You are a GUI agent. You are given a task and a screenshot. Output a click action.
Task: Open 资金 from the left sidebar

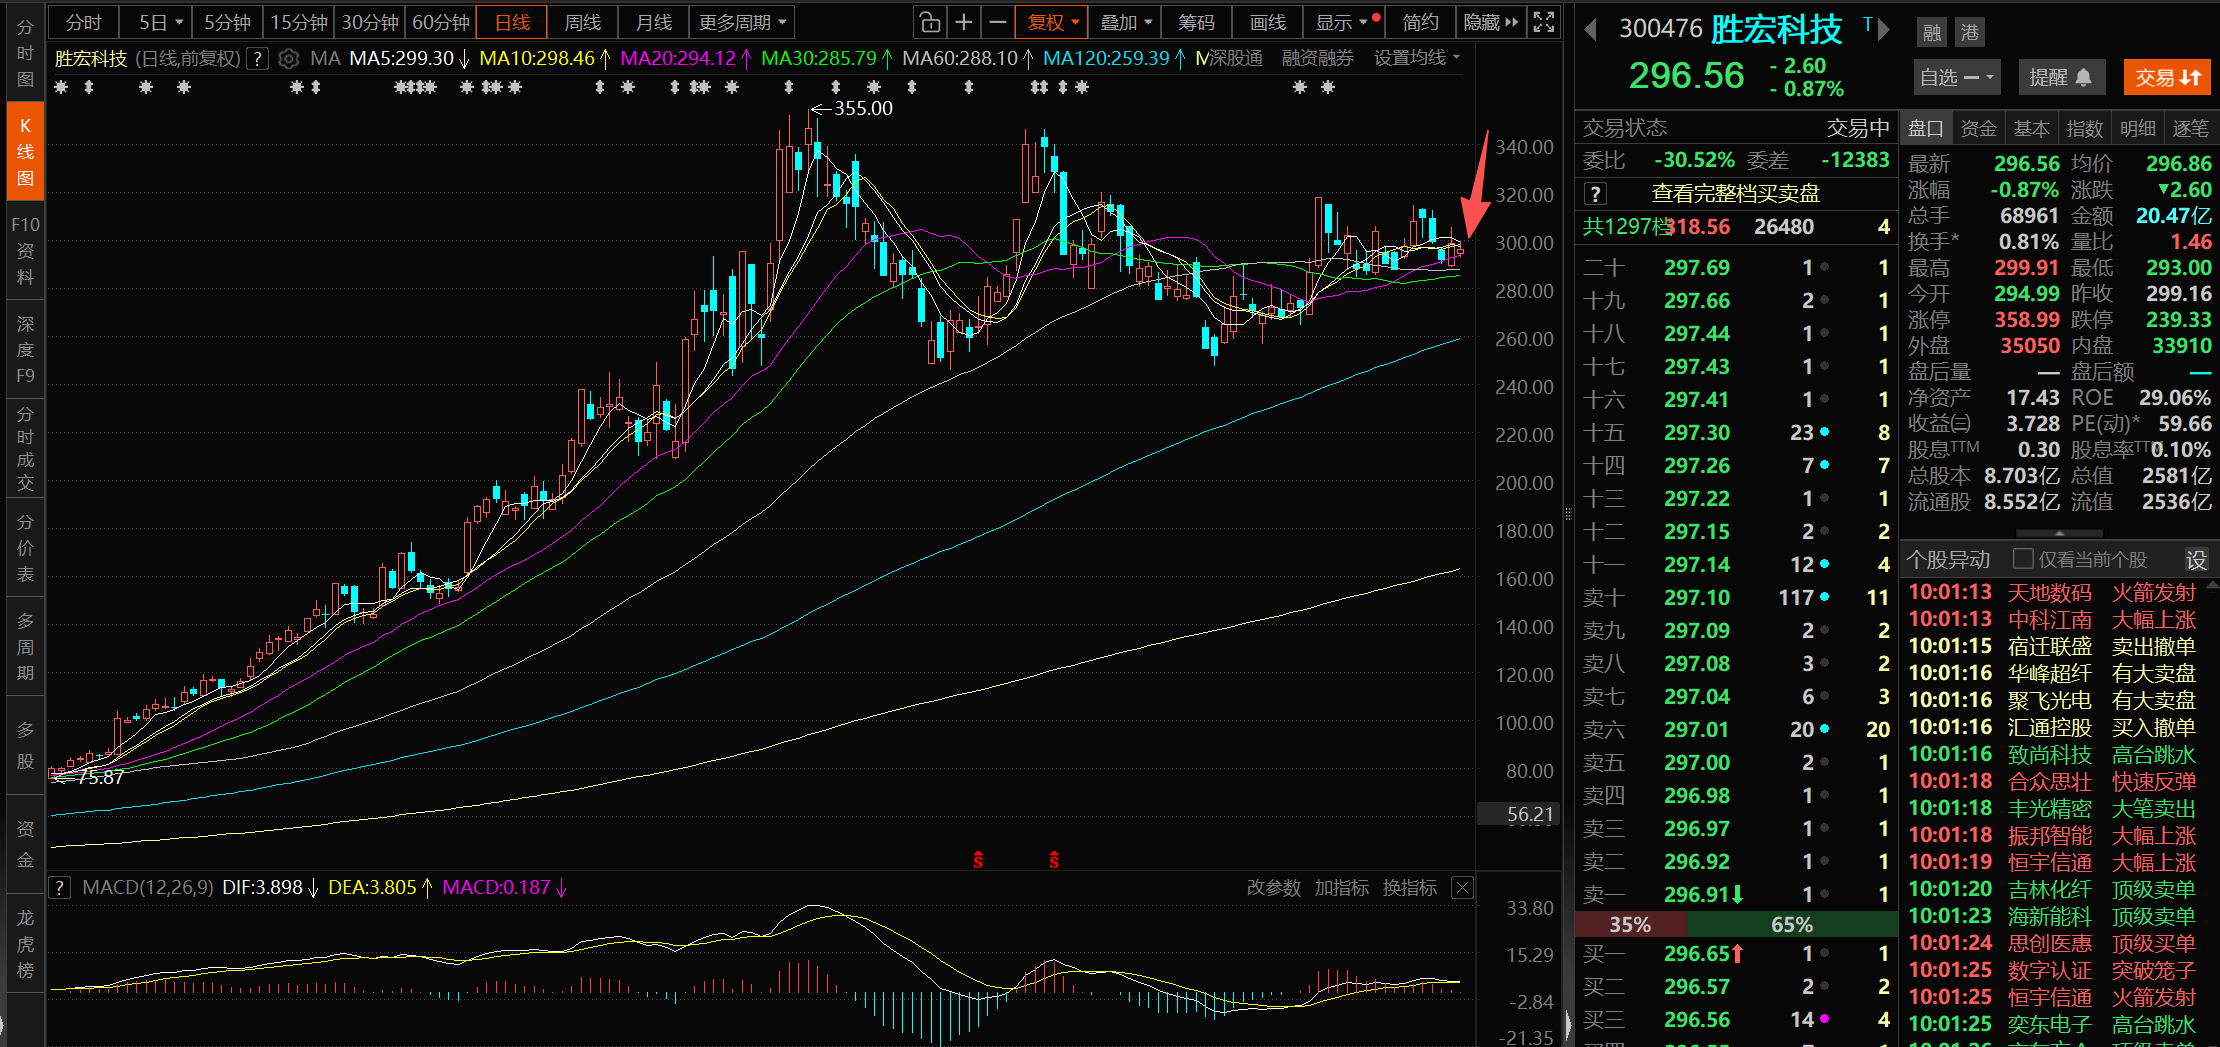[25, 845]
